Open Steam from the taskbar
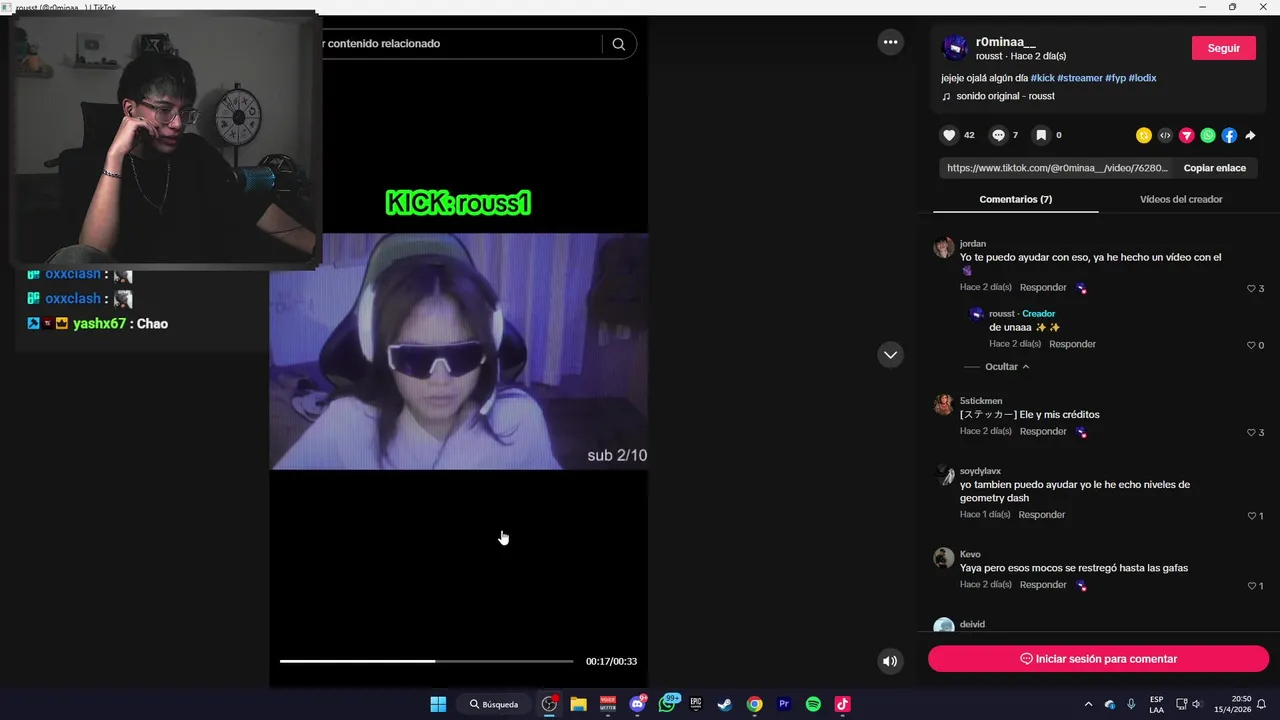Screen dimensions: 1280x720 point(725,704)
